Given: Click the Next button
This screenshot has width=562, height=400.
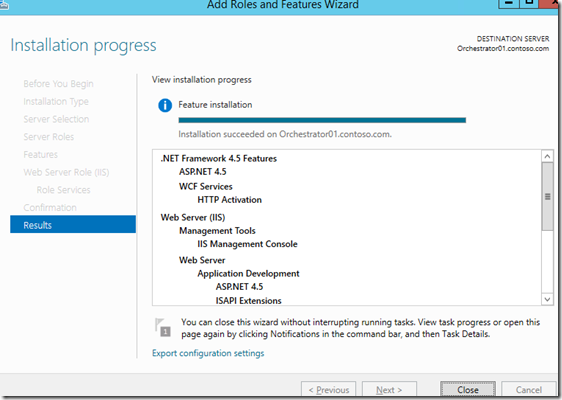Looking at the screenshot, I should (389, 390).
